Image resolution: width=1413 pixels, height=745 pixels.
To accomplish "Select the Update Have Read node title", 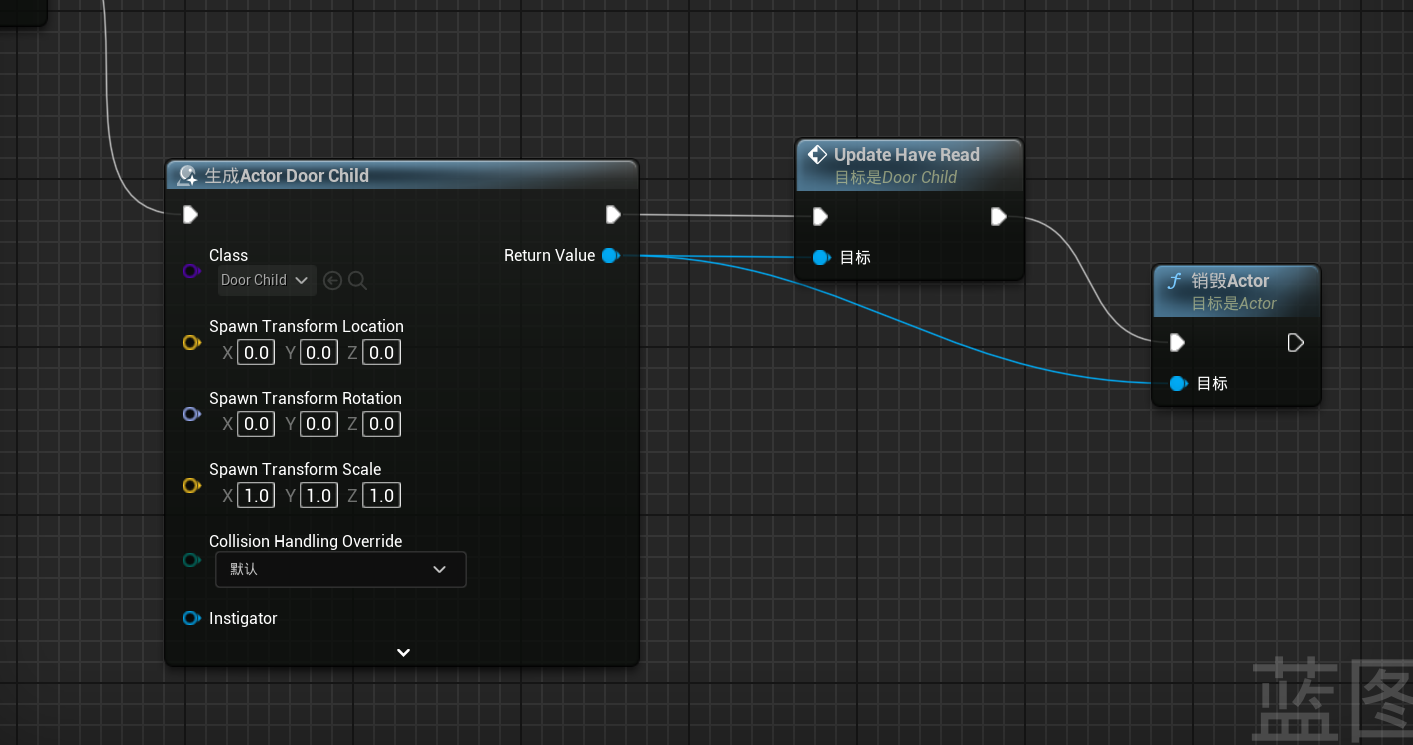I will click(x=906, y=155).
